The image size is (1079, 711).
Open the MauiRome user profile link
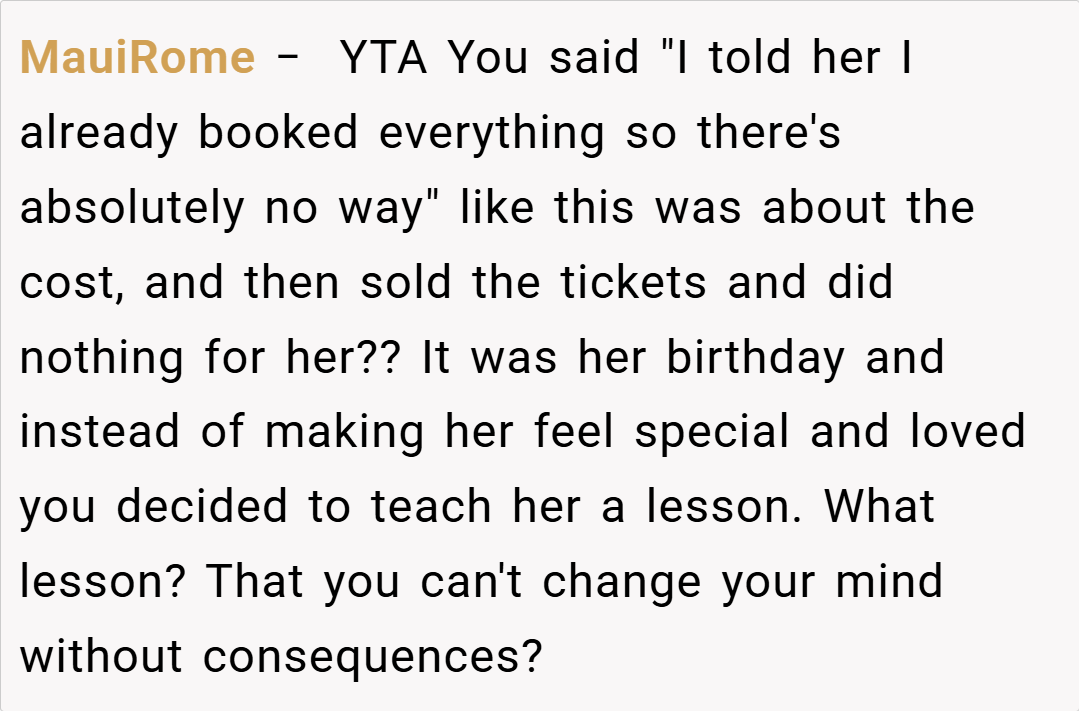pos(137,58)
